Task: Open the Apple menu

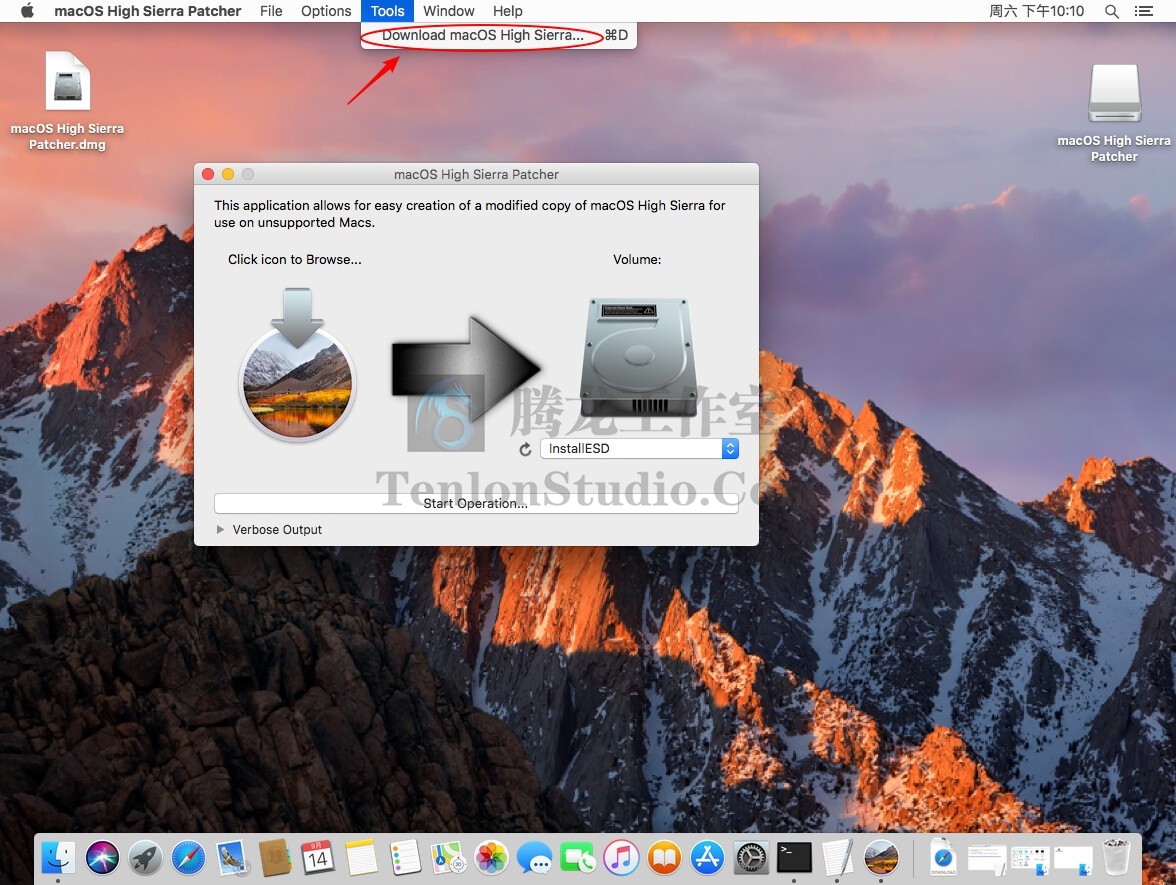Action: point(27,10)
